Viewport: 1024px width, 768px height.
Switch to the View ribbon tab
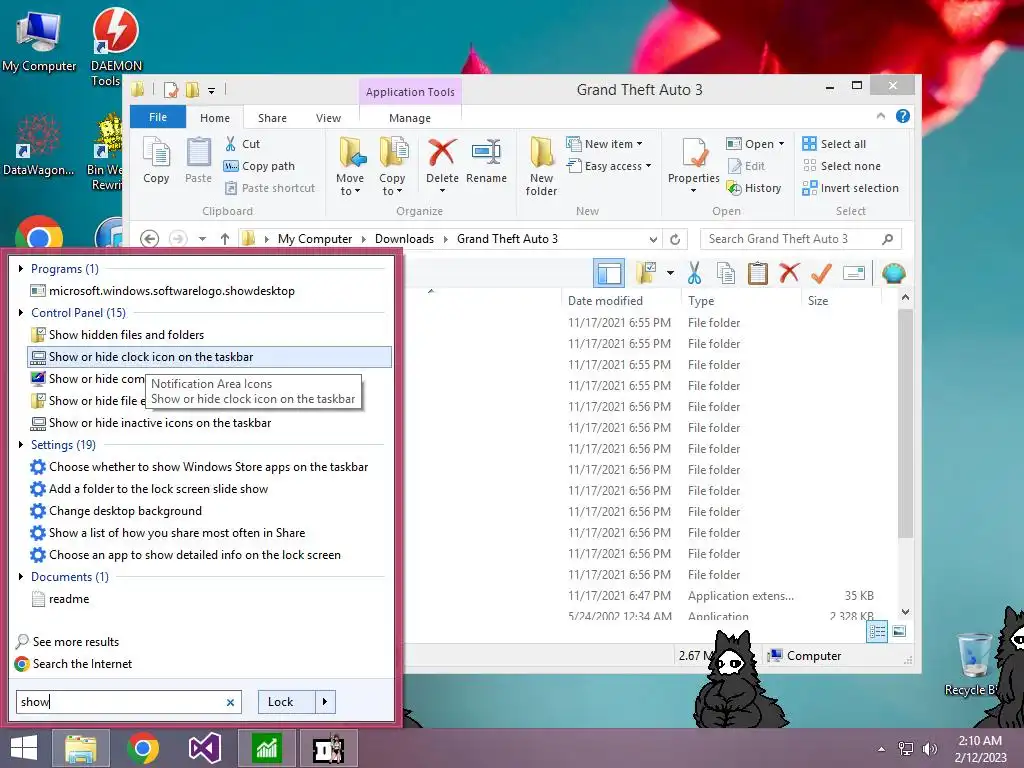[328, 118]
